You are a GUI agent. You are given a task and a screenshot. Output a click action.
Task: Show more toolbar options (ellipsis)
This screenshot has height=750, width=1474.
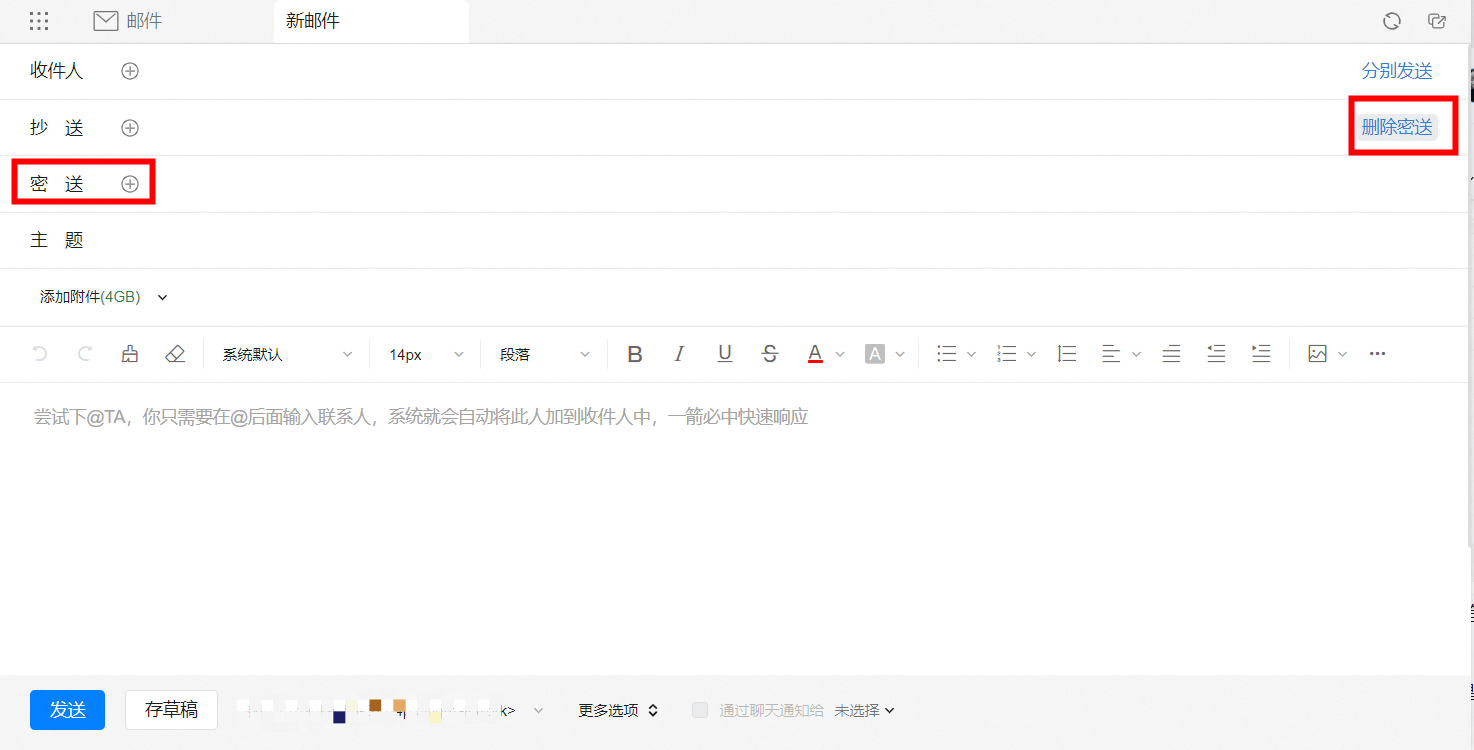coord(1378,354)
